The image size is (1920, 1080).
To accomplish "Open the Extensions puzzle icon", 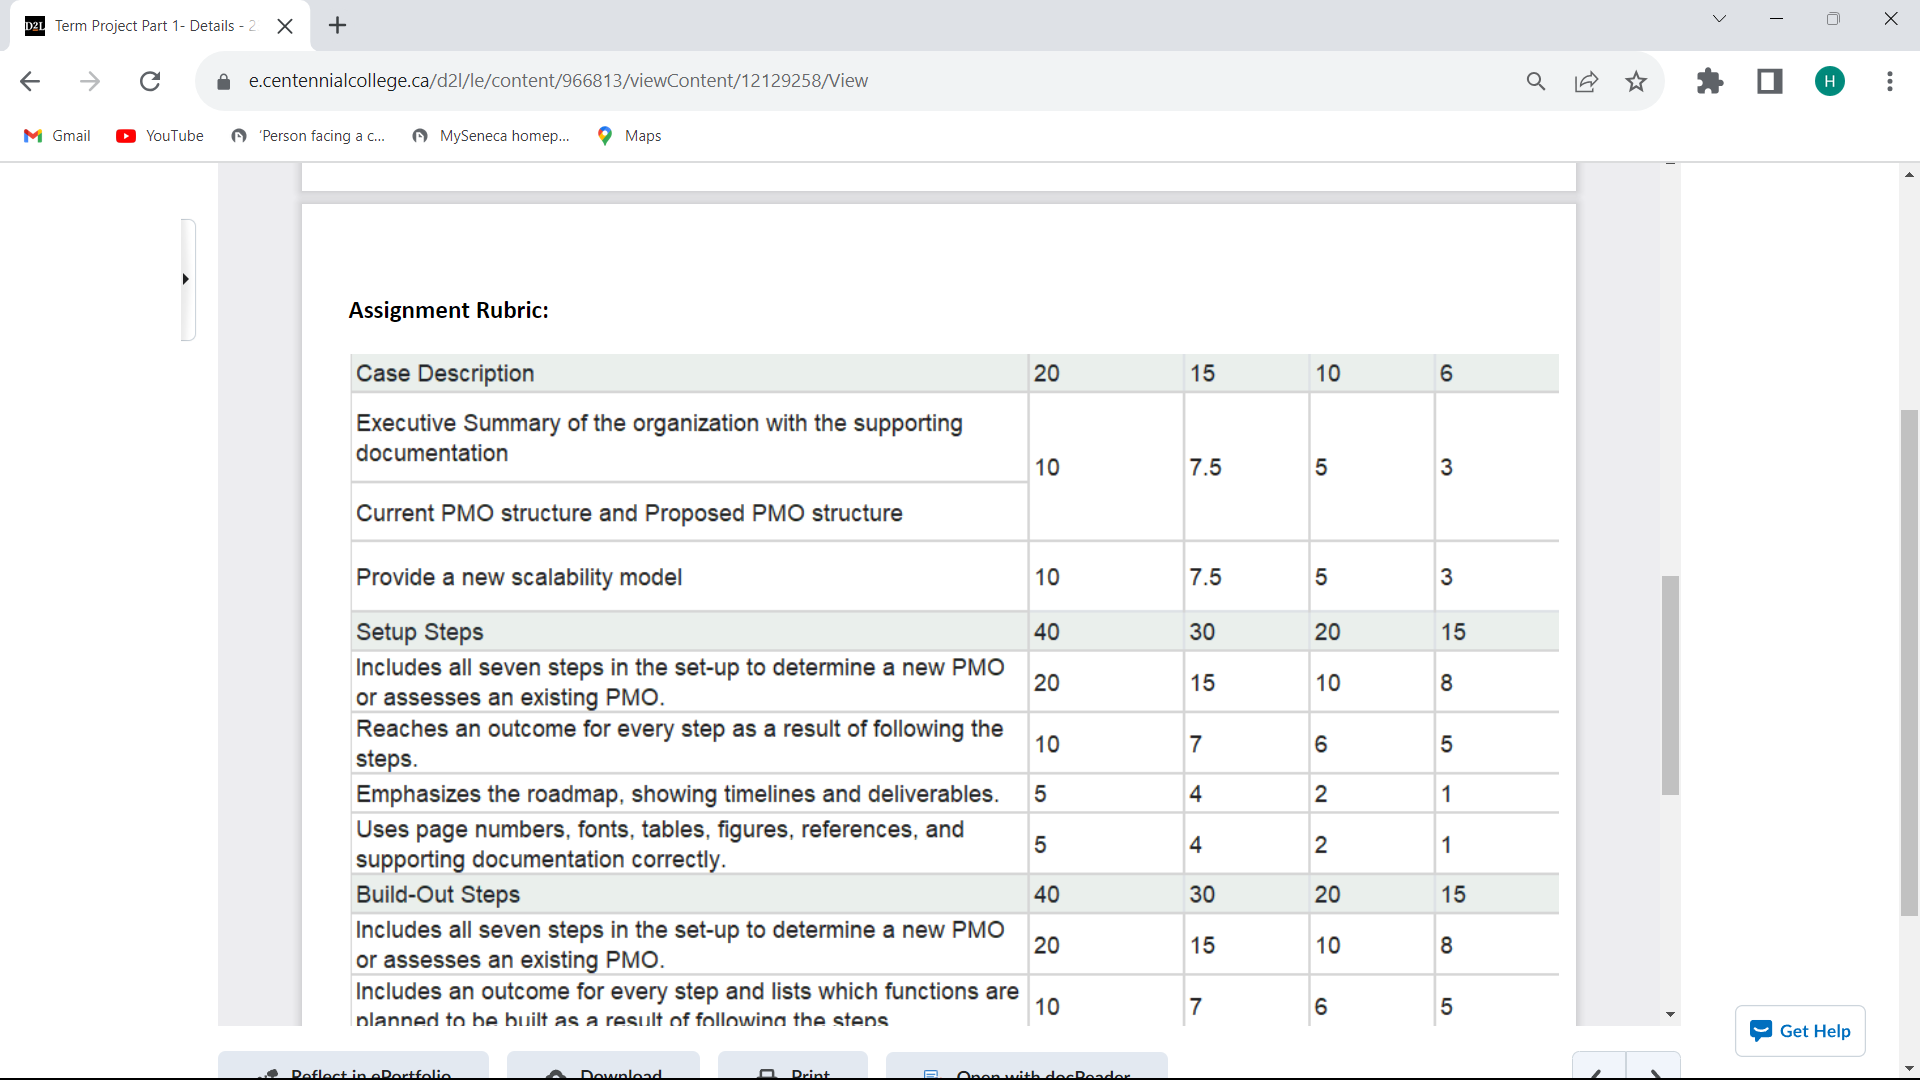I will 1710,81.
